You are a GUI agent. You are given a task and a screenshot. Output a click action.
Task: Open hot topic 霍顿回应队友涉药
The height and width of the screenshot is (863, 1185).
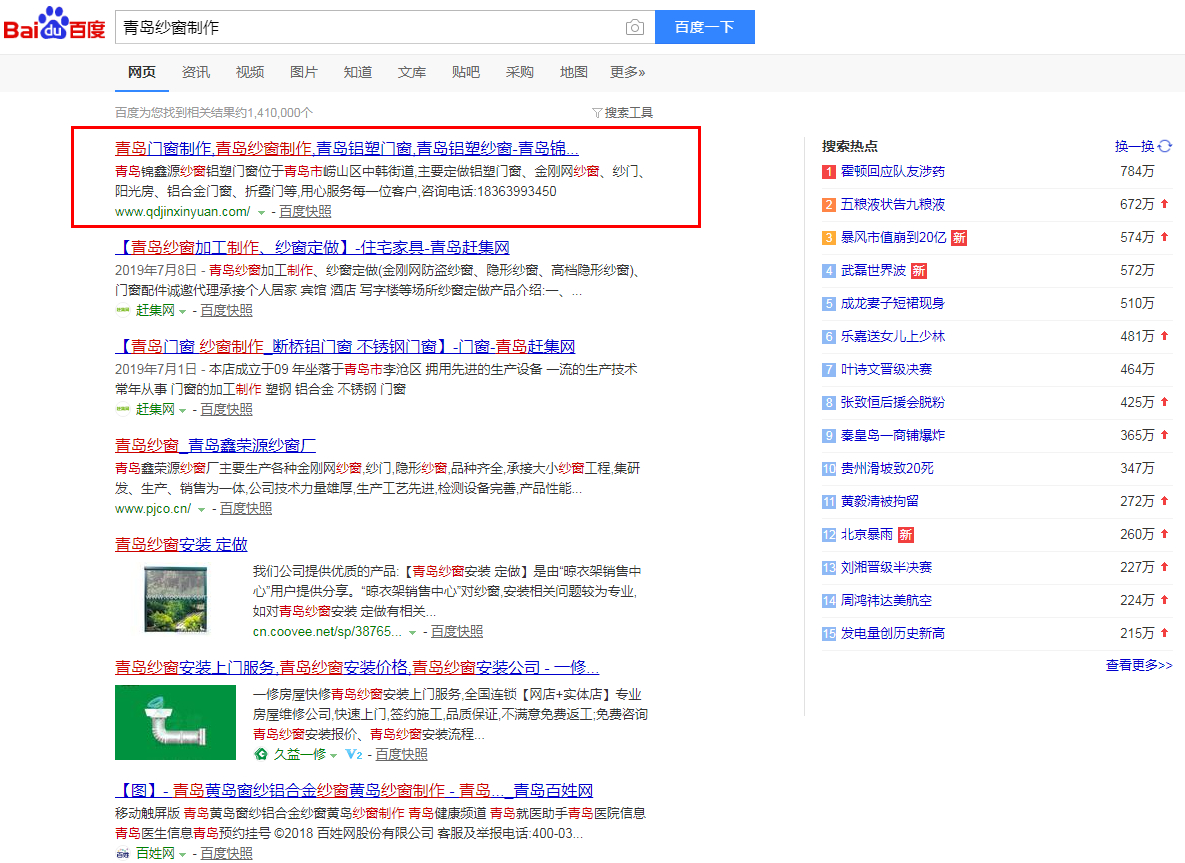(893, 172)
